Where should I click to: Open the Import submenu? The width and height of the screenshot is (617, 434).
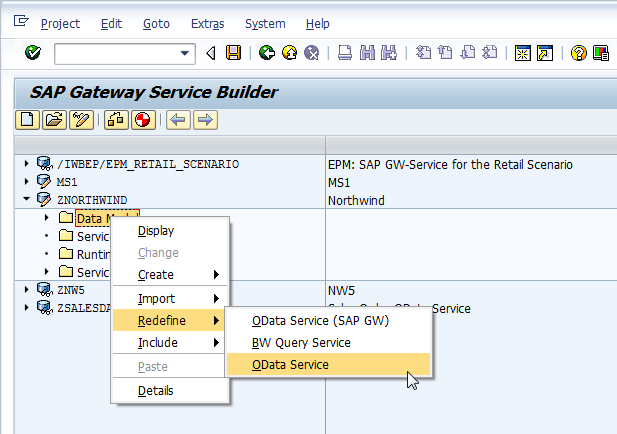click(170, 299)
